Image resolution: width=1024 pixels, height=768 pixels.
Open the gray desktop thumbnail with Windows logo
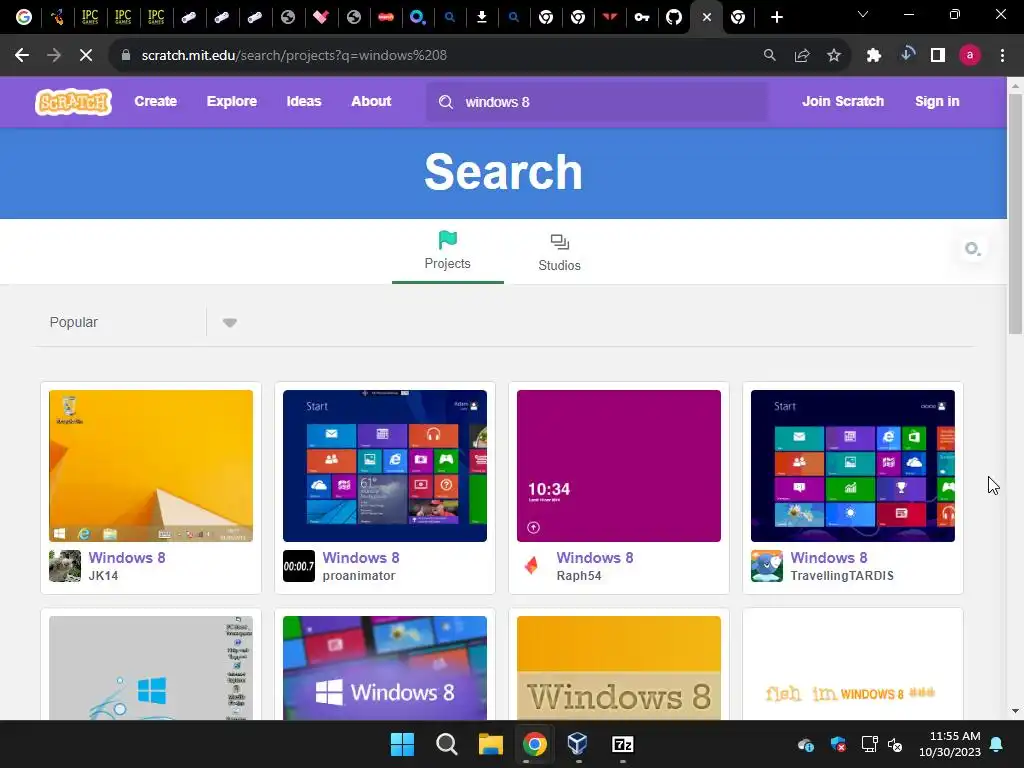(151, 668)
